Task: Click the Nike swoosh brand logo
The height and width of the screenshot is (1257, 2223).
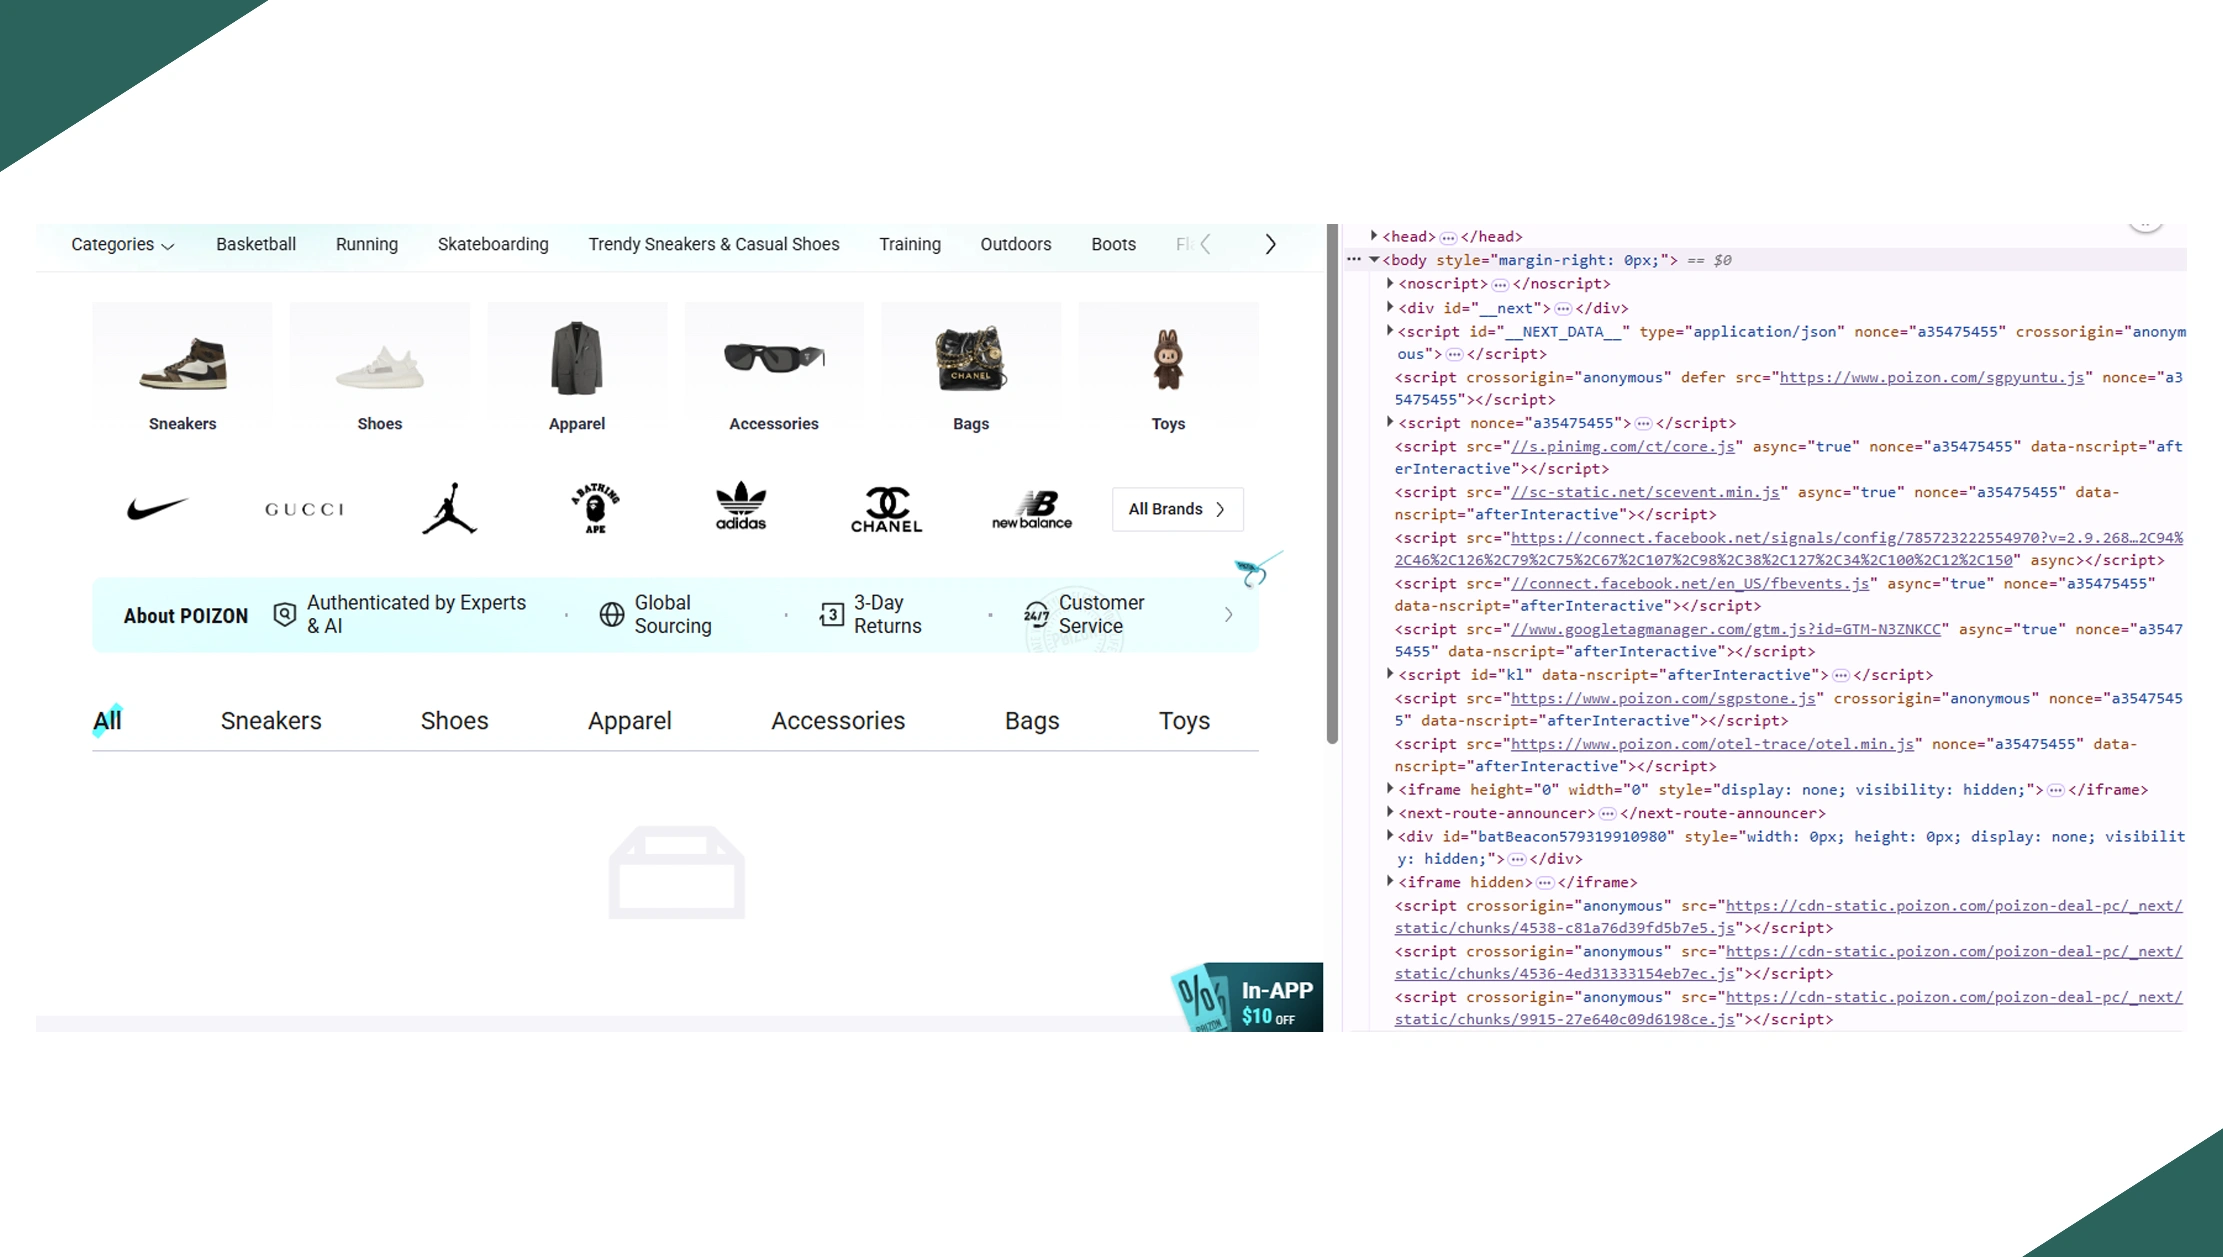Action: pos(157,508)
